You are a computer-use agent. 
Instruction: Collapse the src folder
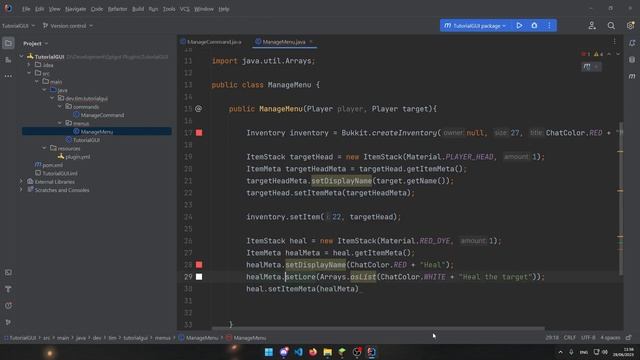point(29,73)
